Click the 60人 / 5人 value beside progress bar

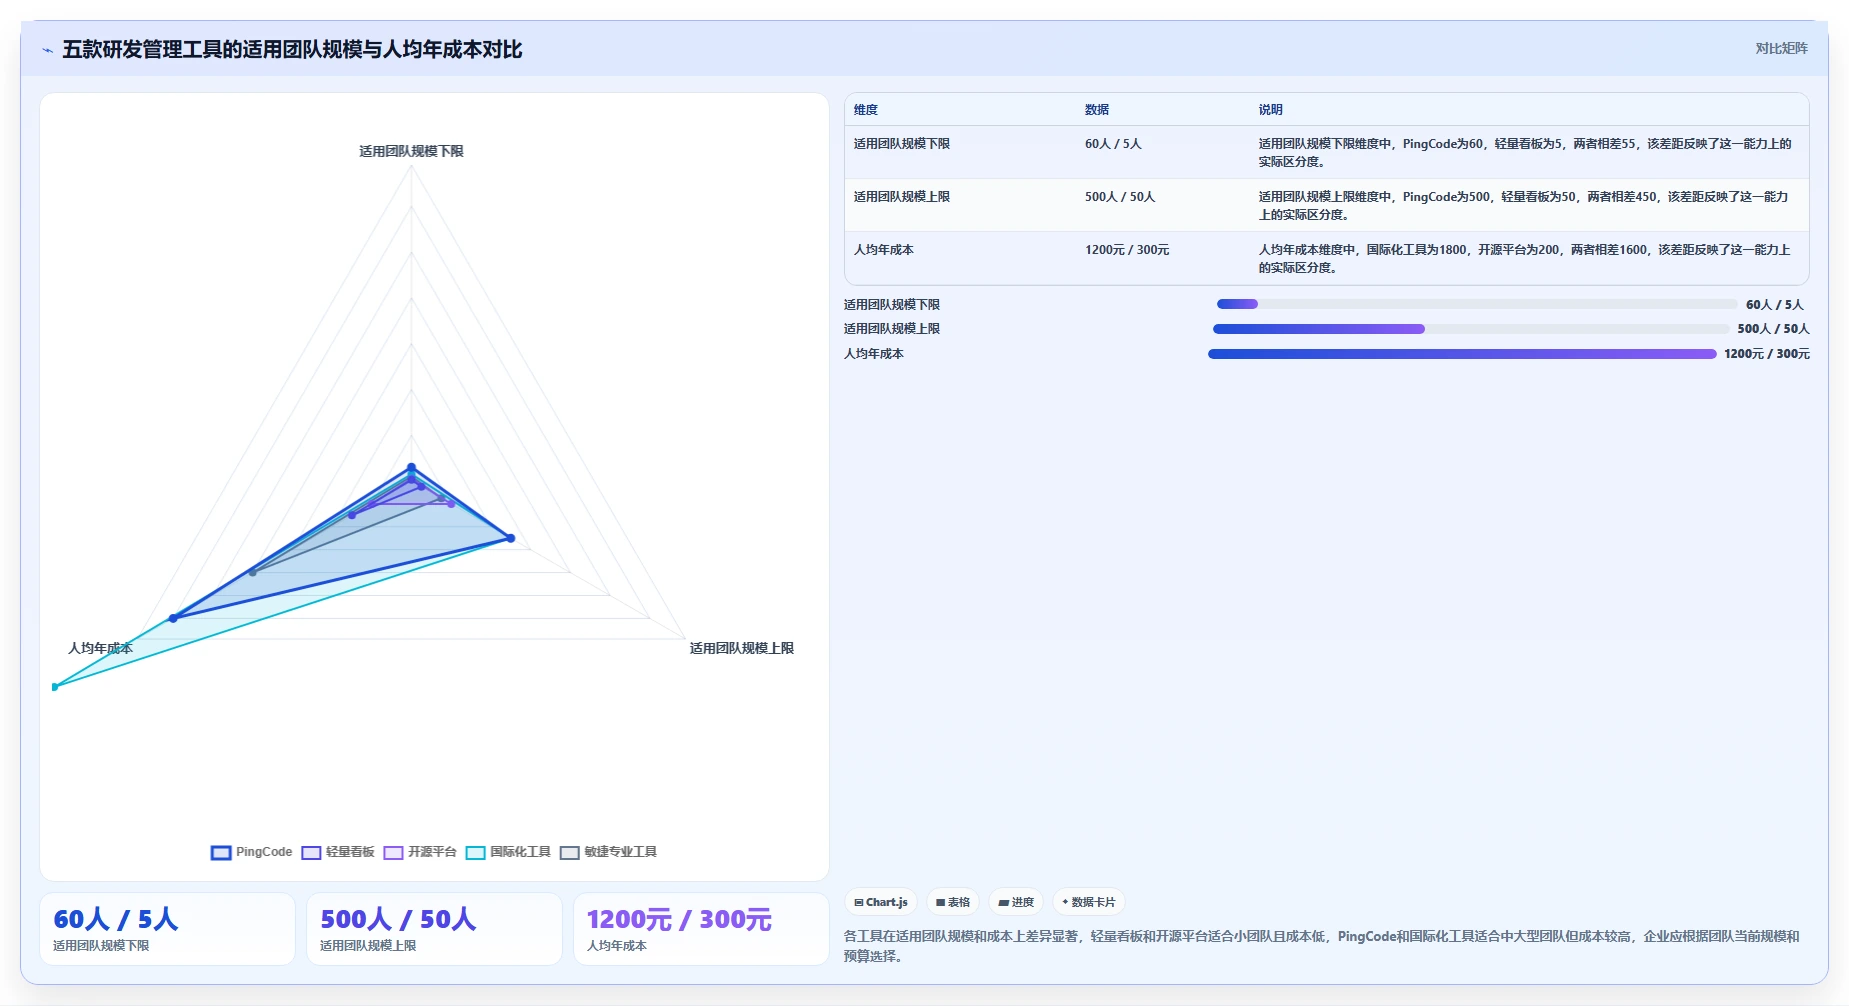[x=1775, y=305]
